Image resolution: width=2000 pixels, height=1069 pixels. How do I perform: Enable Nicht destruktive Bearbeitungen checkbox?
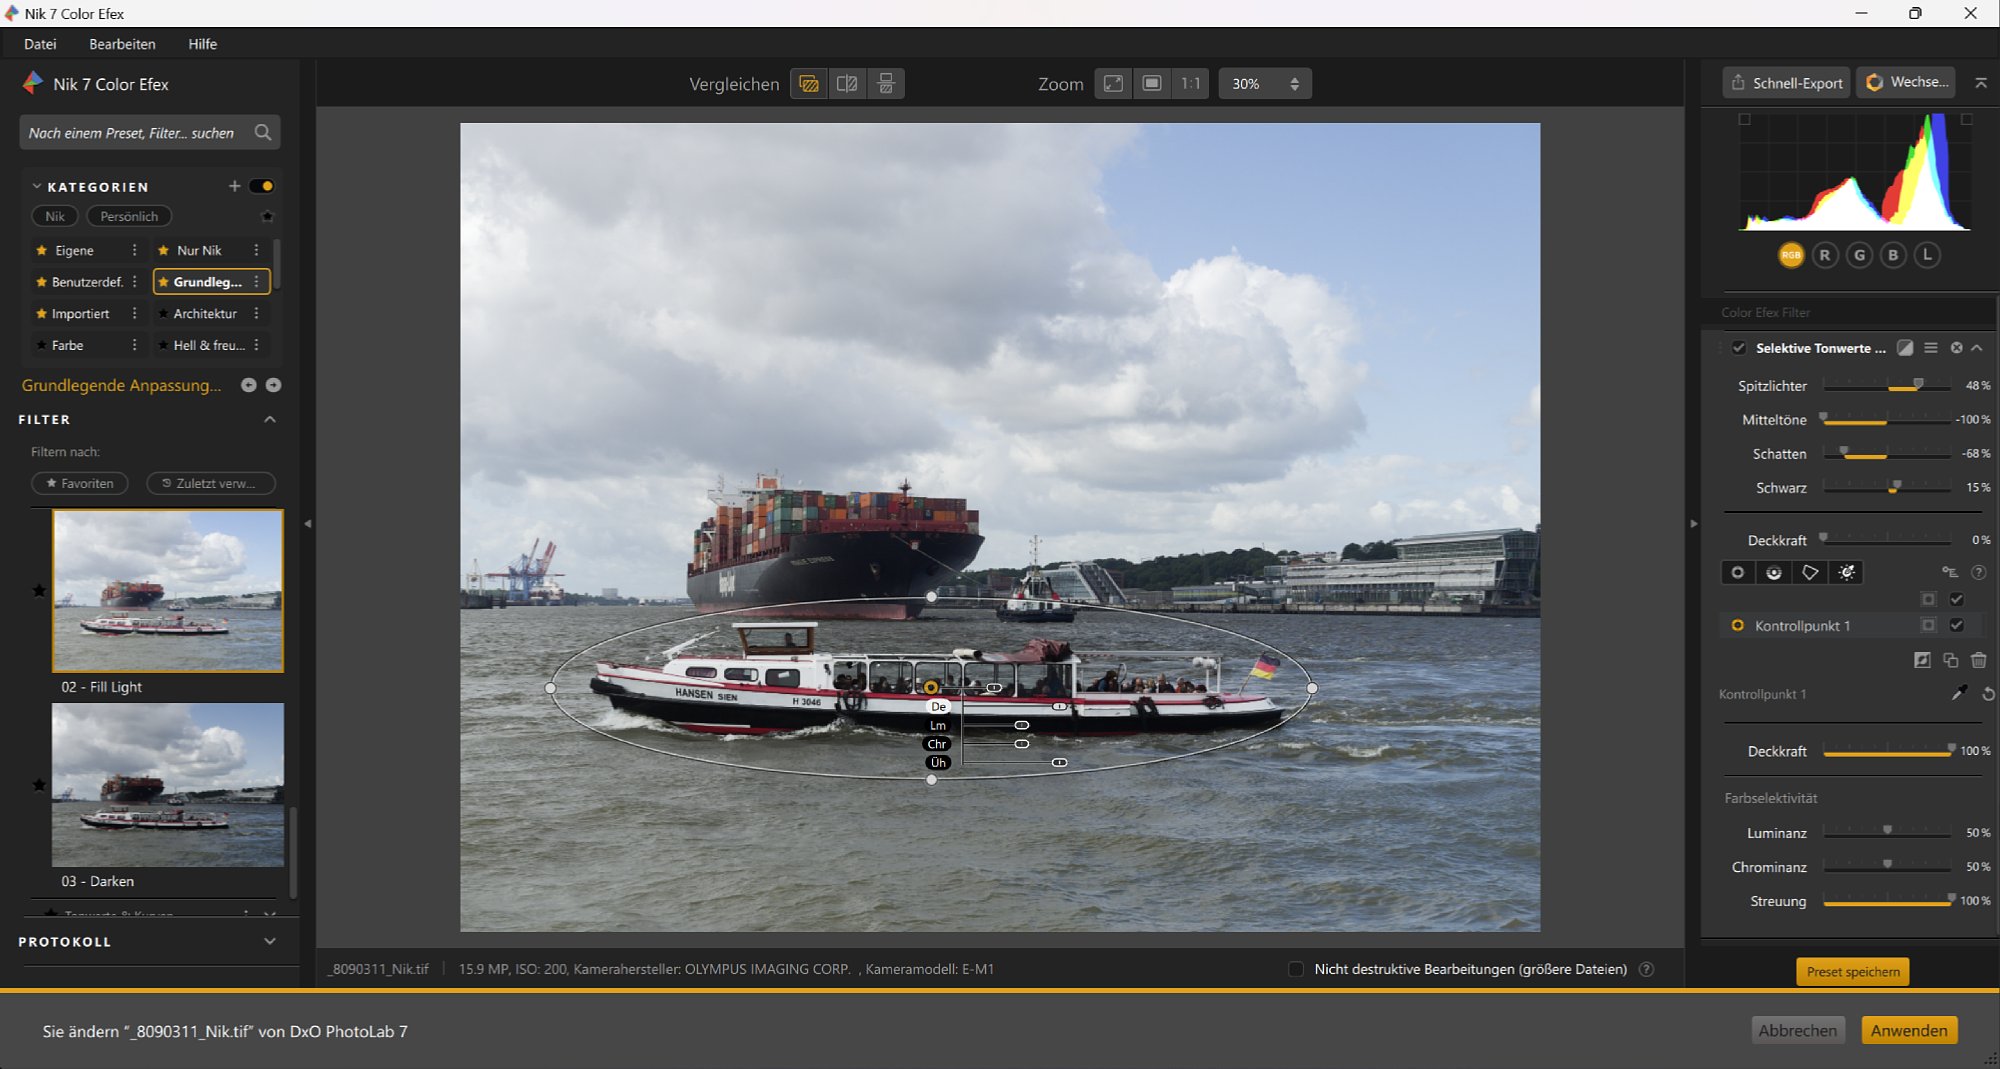pyautogui.click(x=1296, y=969)
